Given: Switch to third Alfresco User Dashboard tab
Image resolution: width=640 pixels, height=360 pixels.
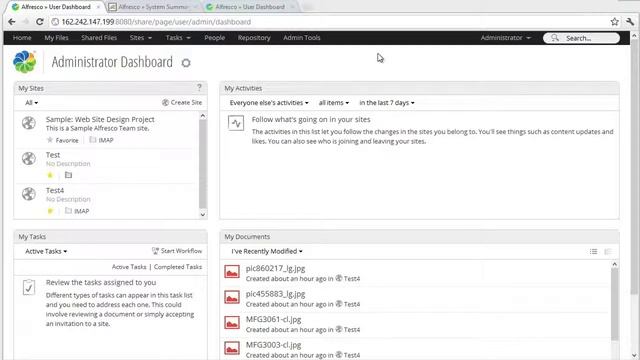Looking at the screenshot, I should point(250,7).
